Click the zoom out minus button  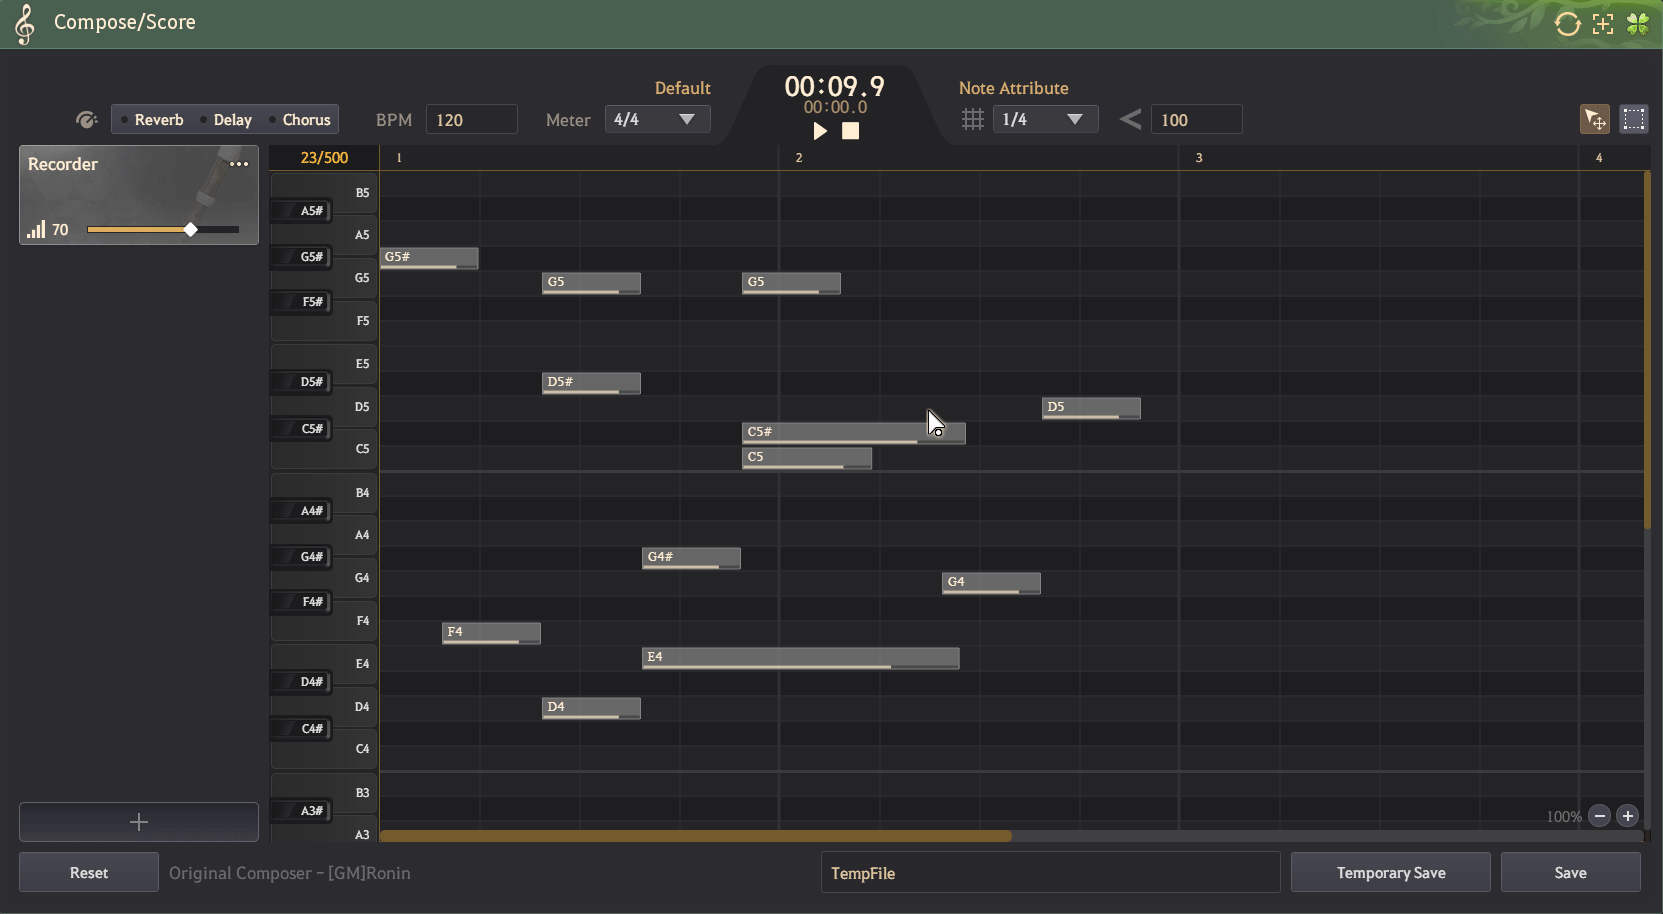click(x=1599, y=816)
